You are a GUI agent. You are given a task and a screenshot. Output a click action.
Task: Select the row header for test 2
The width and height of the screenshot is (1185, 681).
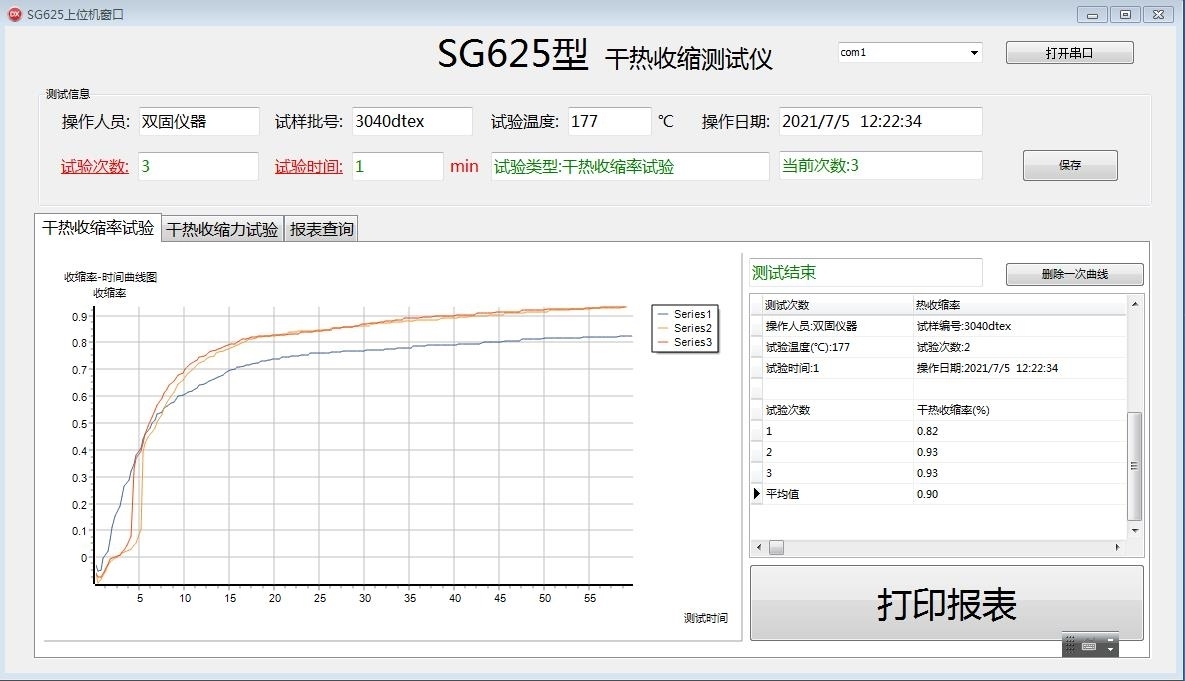[756, 452]
